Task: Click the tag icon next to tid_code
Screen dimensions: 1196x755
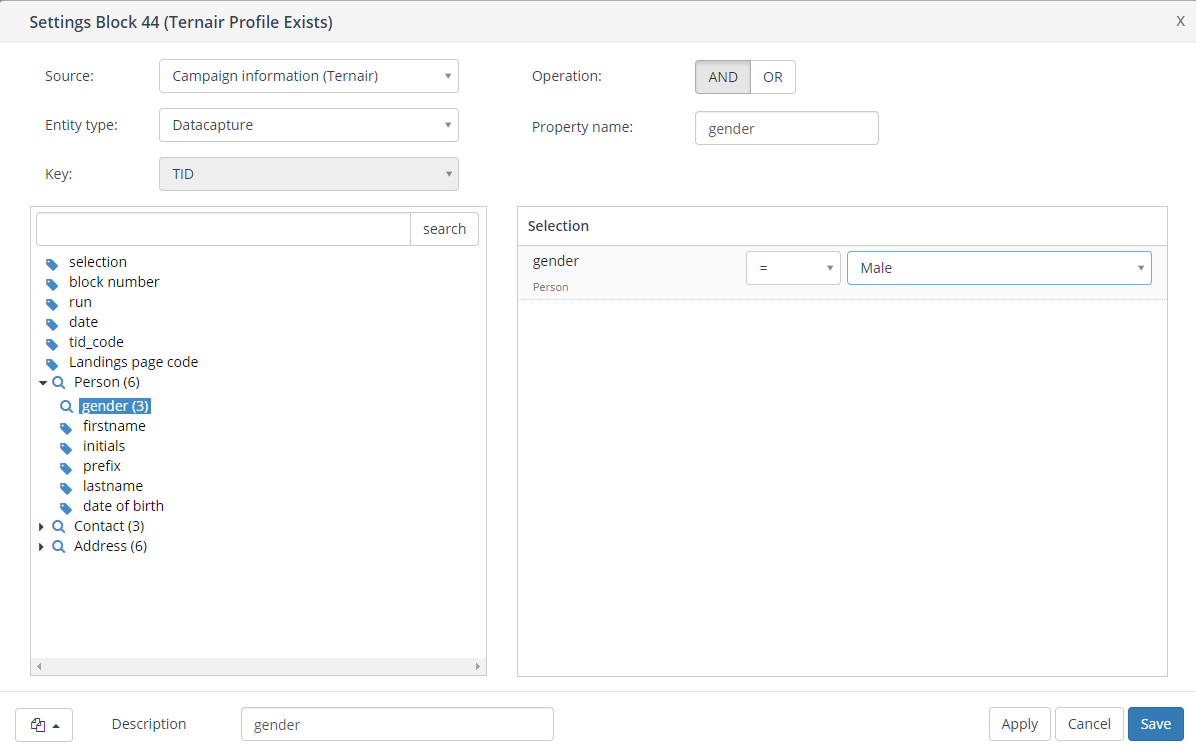Action: pyautogui.click(x=52, y=344)
